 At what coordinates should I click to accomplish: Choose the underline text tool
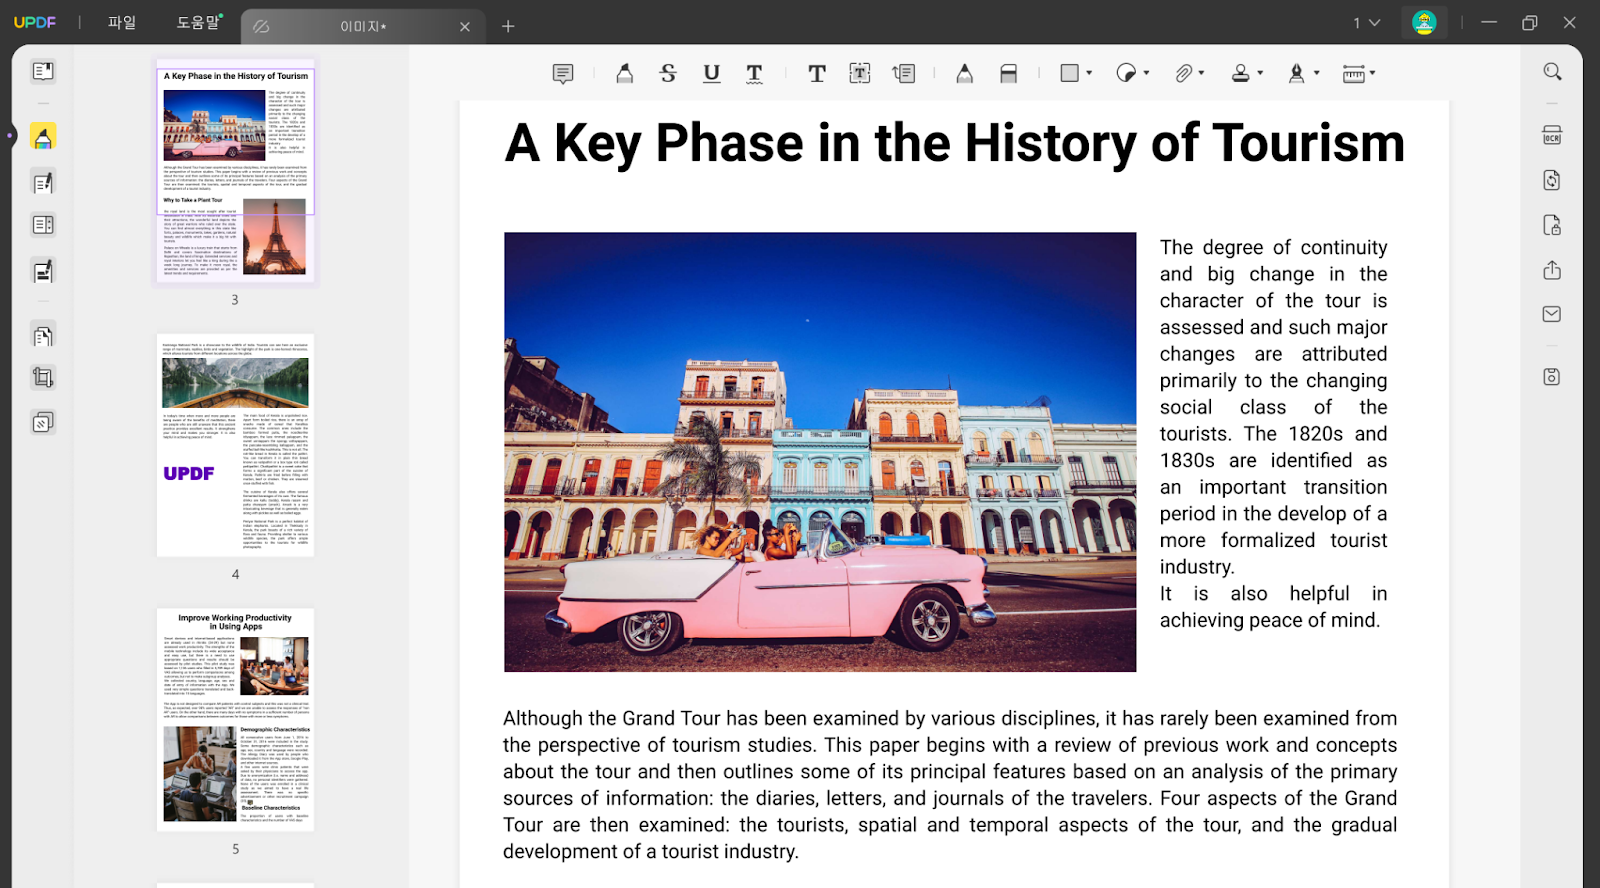(711, 73)
